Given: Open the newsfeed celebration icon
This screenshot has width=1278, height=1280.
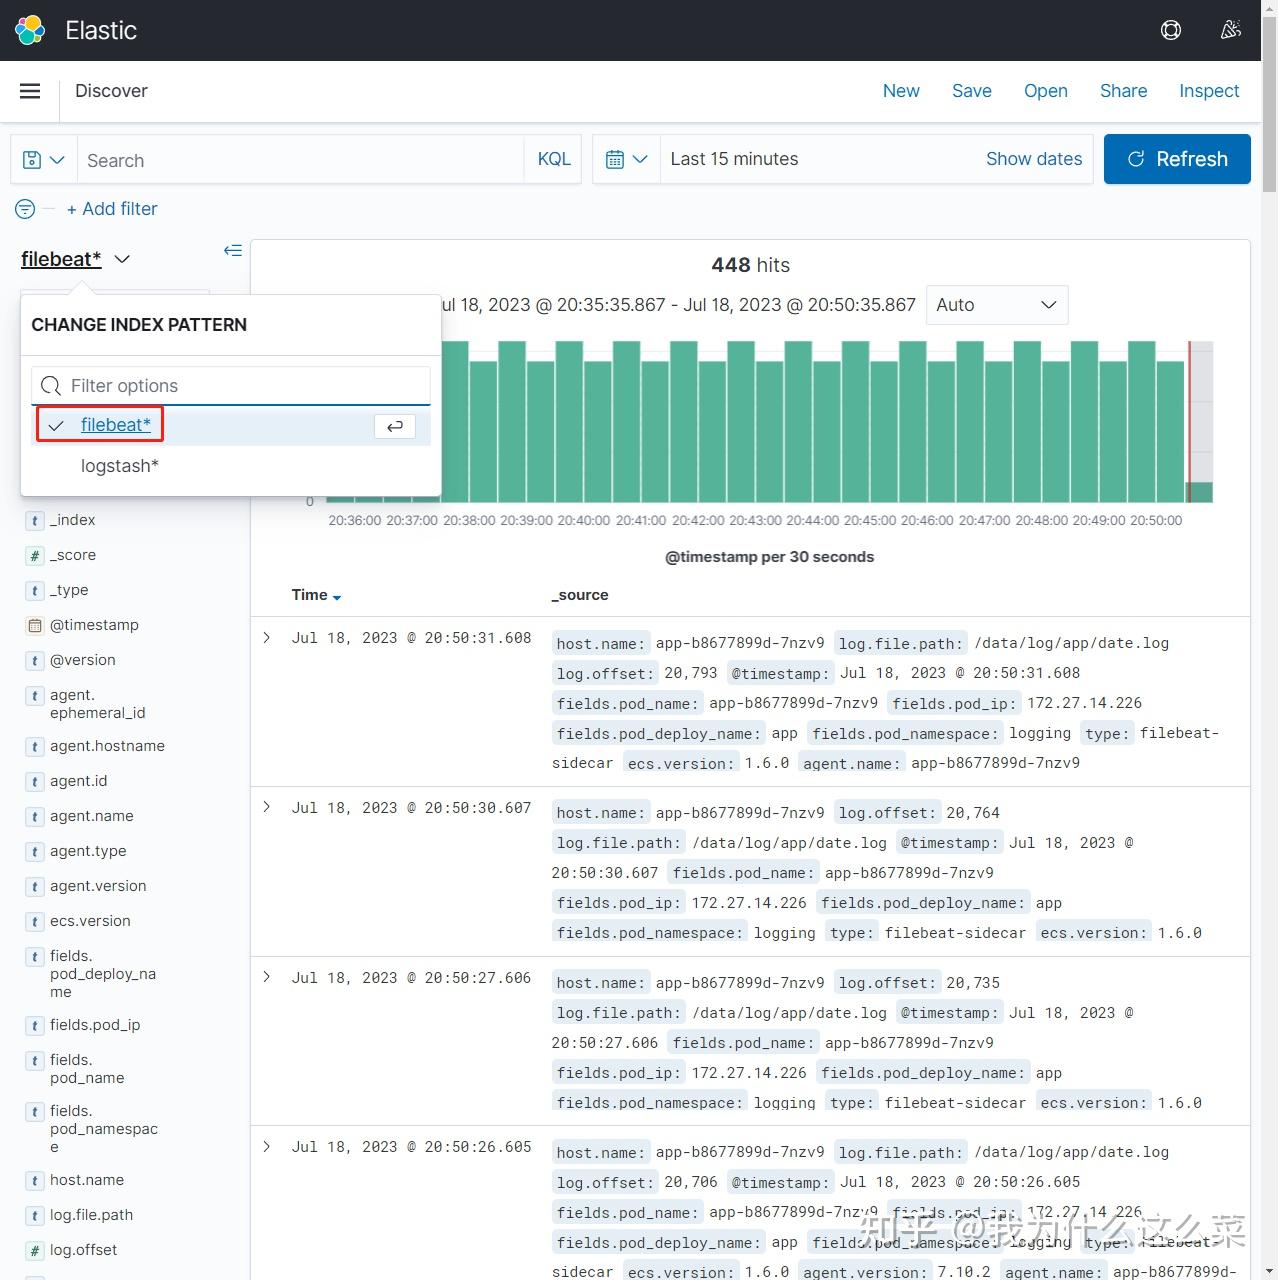Looking at the screenshot, I should click(x=1230, y=30).
